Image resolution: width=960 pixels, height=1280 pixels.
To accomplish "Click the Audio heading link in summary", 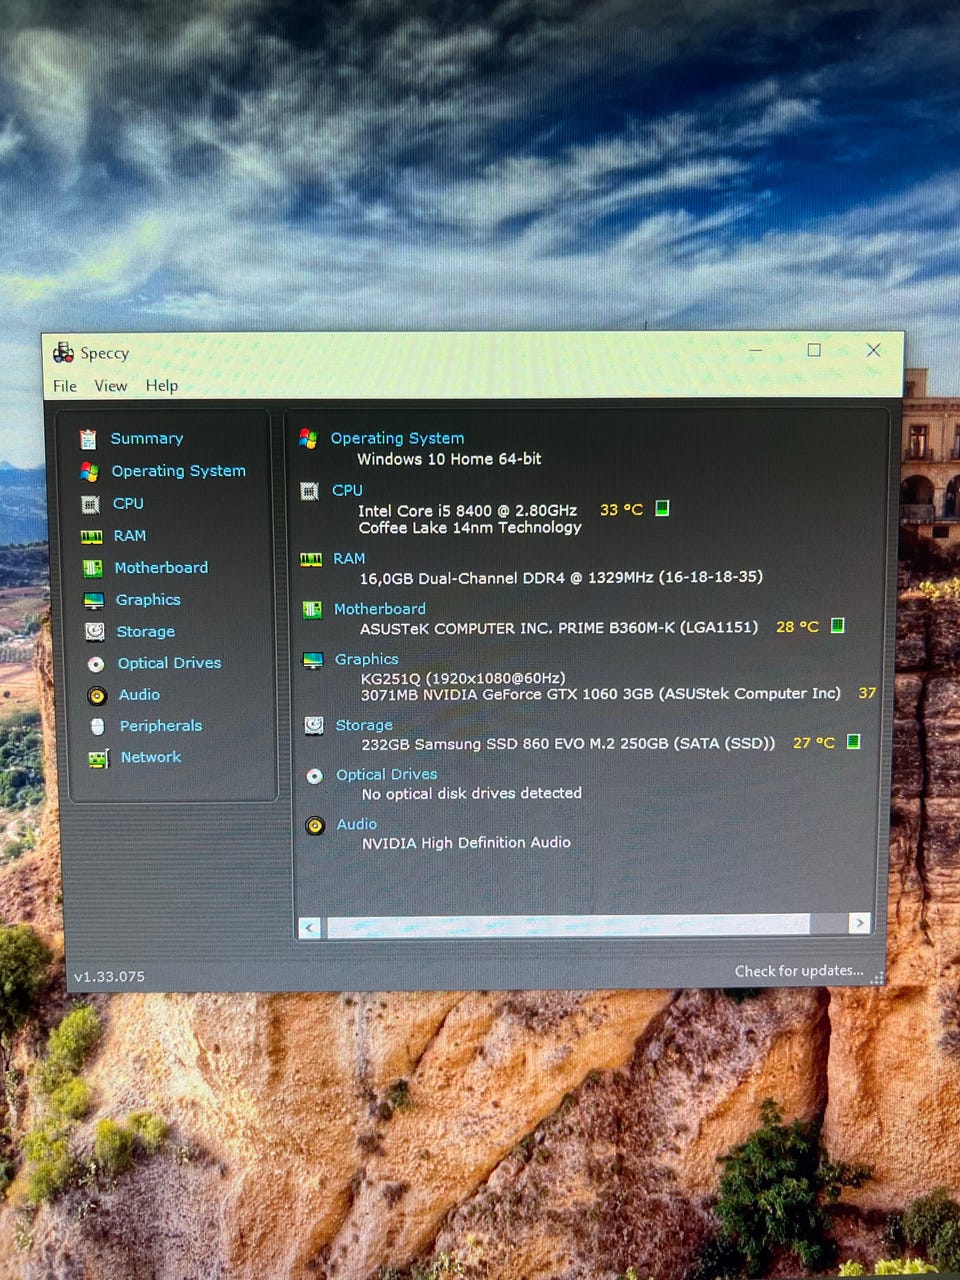I will click(x=357, y=824).
